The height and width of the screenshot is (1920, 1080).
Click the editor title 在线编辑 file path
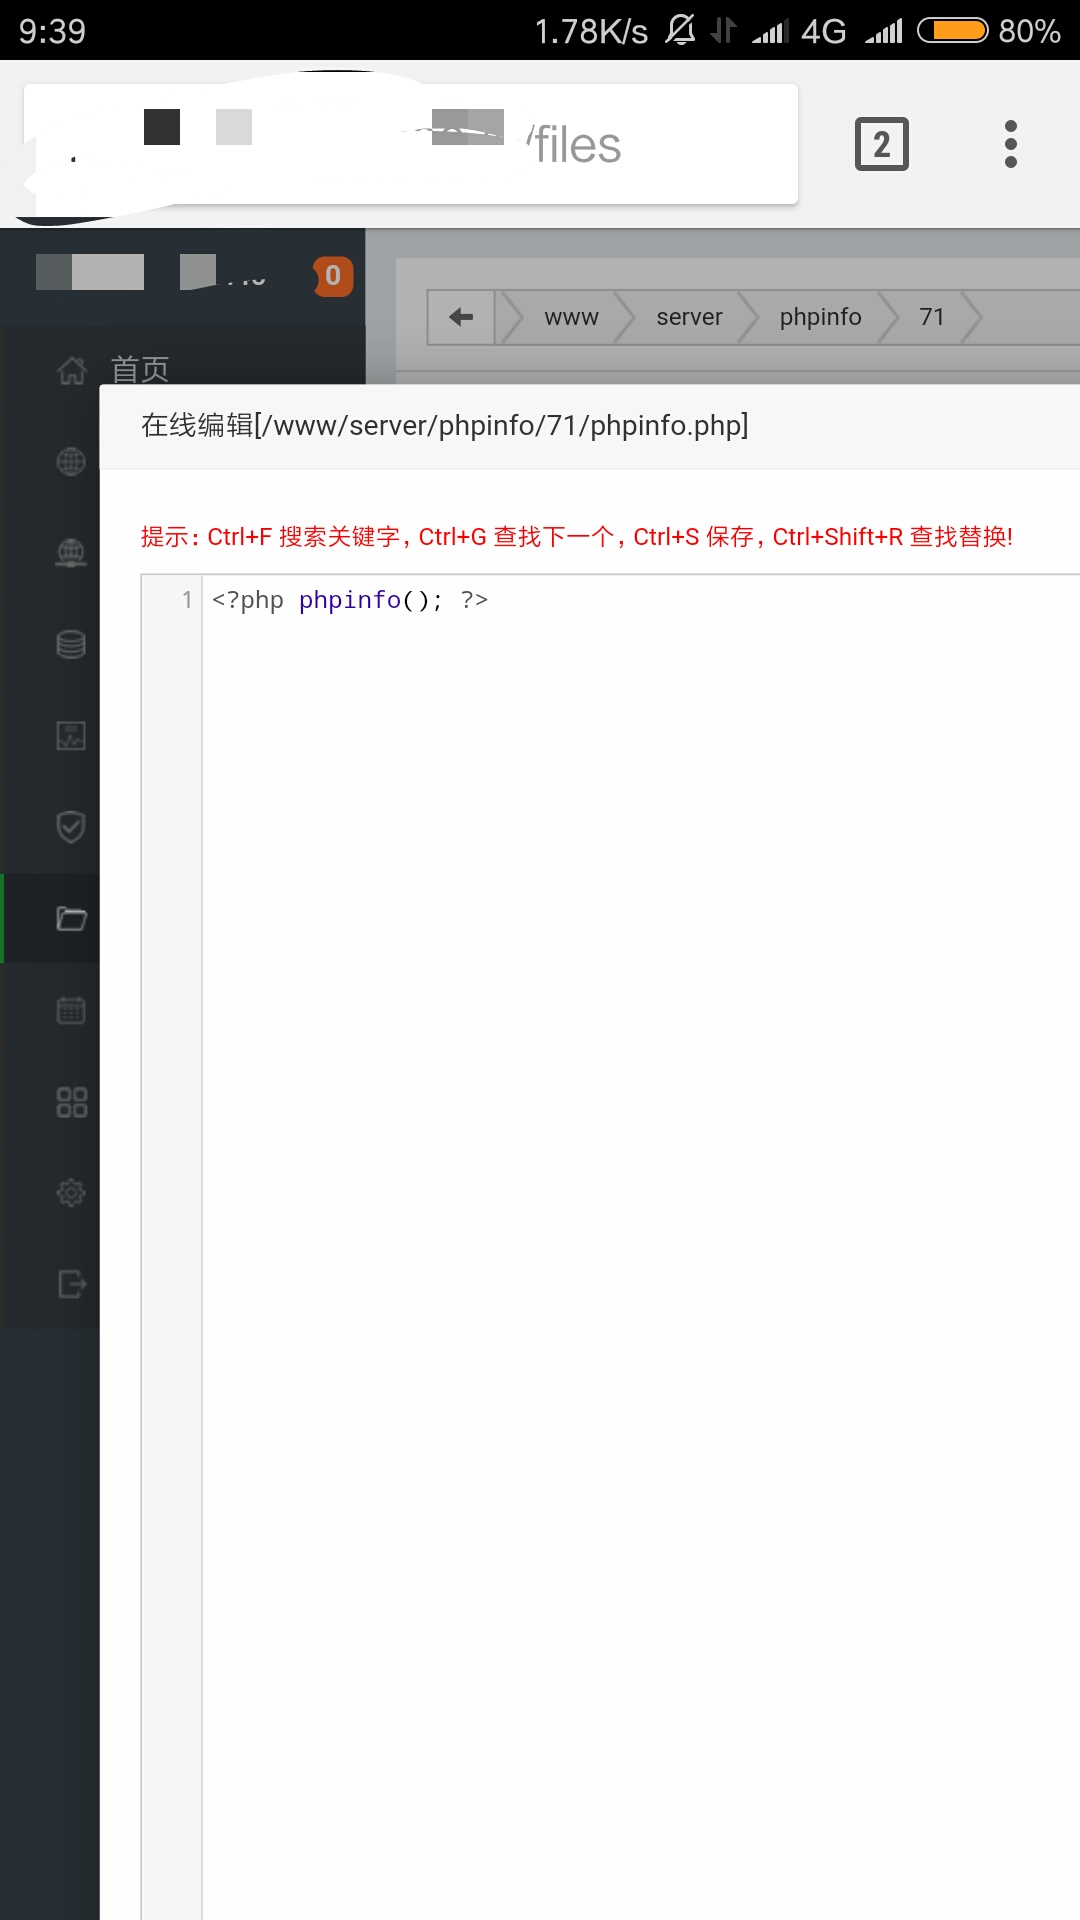click(444, 426)
